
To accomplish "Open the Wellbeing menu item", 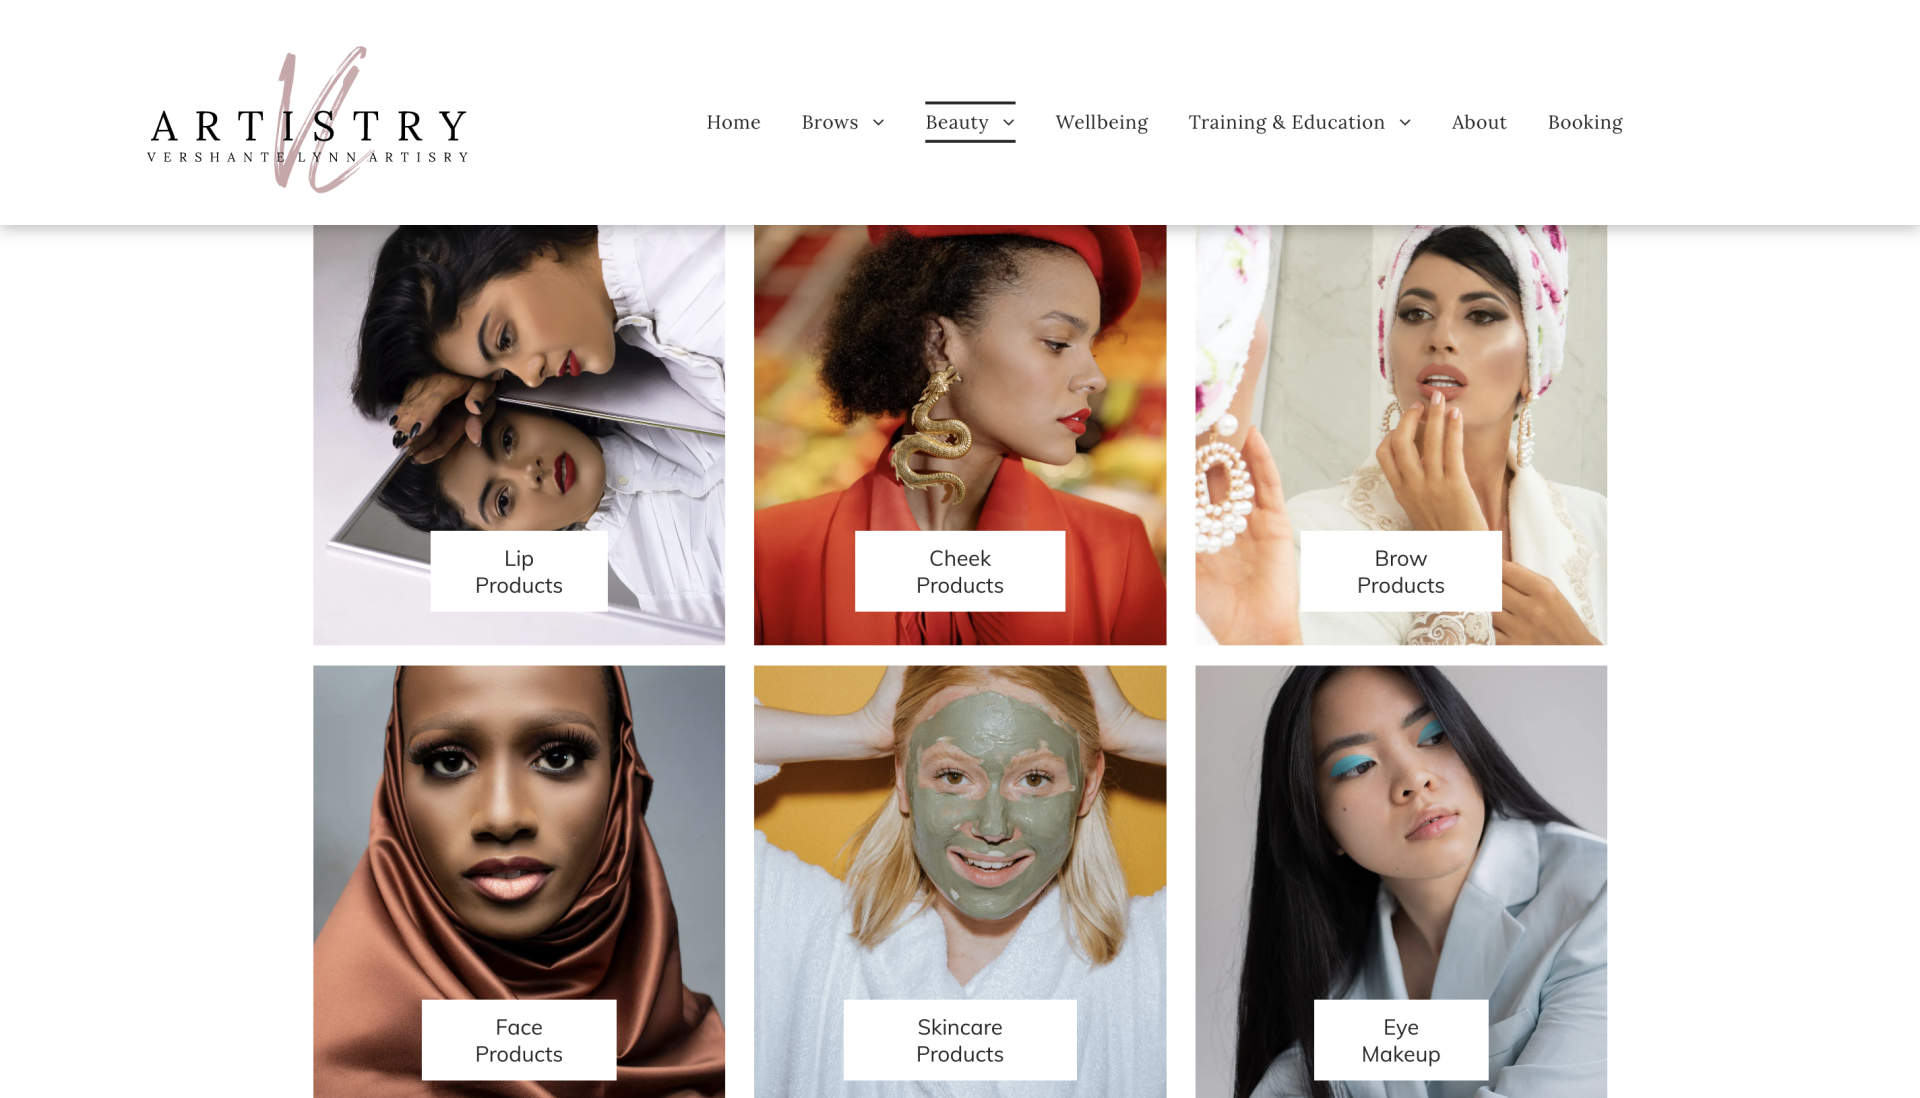I will click(1101, 122).
